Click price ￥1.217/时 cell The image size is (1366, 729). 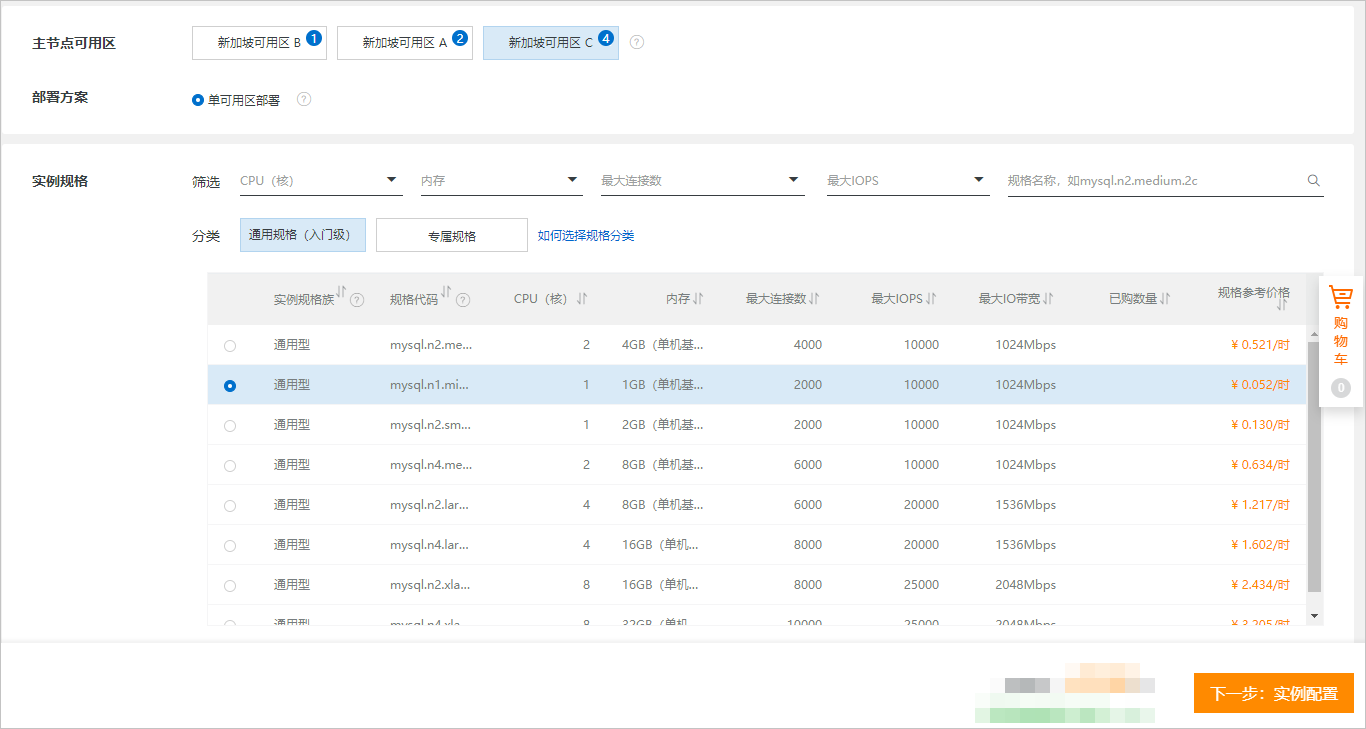(1260, 505)
